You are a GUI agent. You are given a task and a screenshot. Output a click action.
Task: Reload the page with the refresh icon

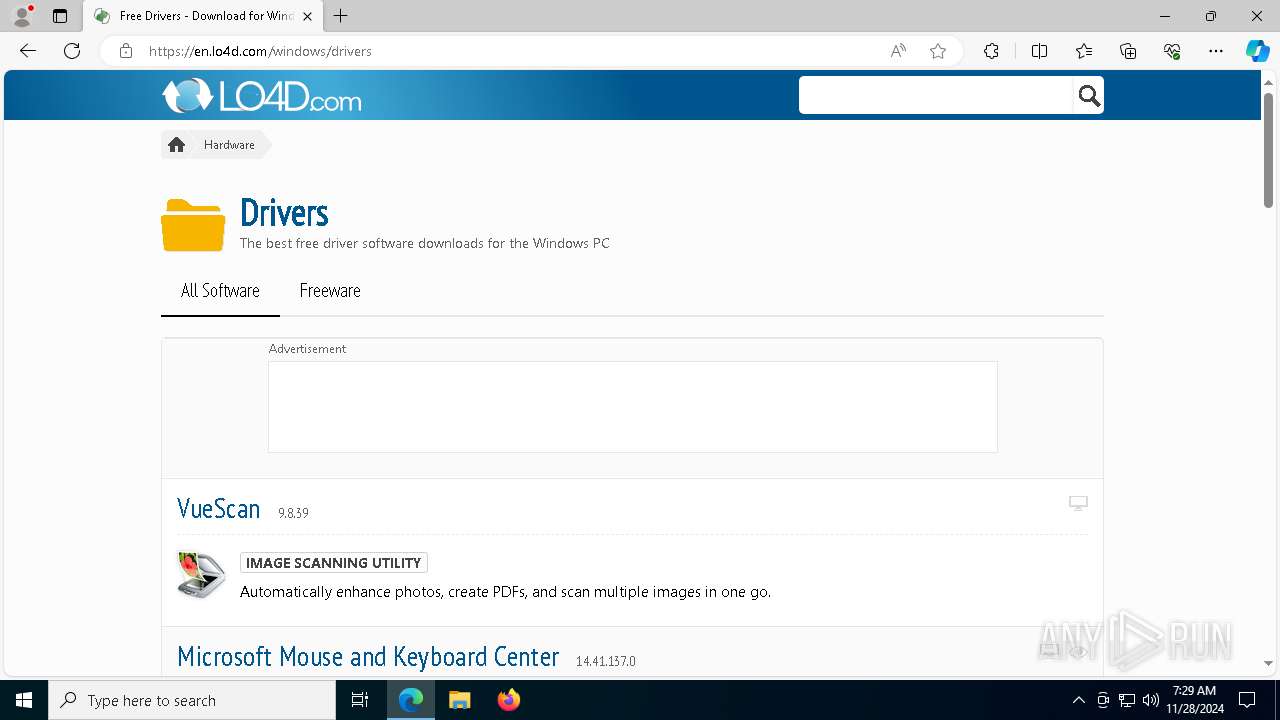pos(72,51)
